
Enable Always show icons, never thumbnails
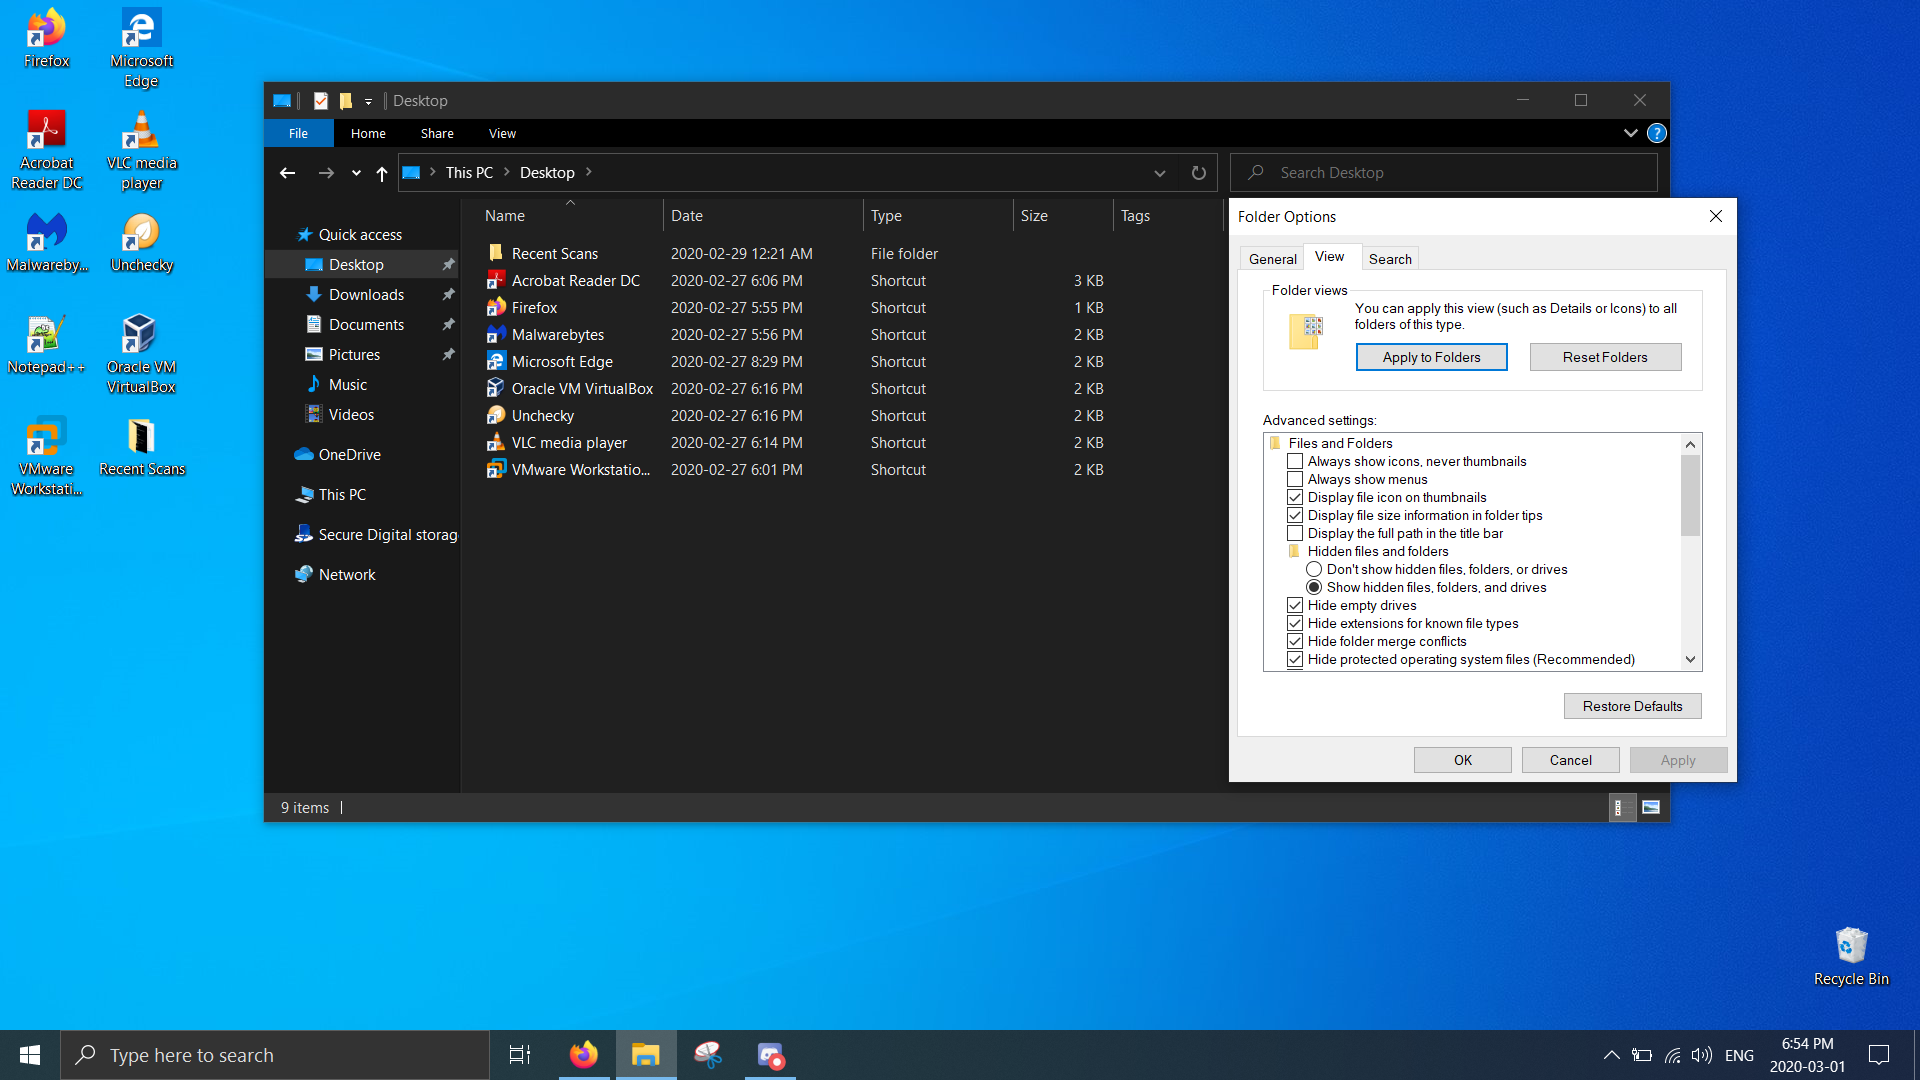1295,461
